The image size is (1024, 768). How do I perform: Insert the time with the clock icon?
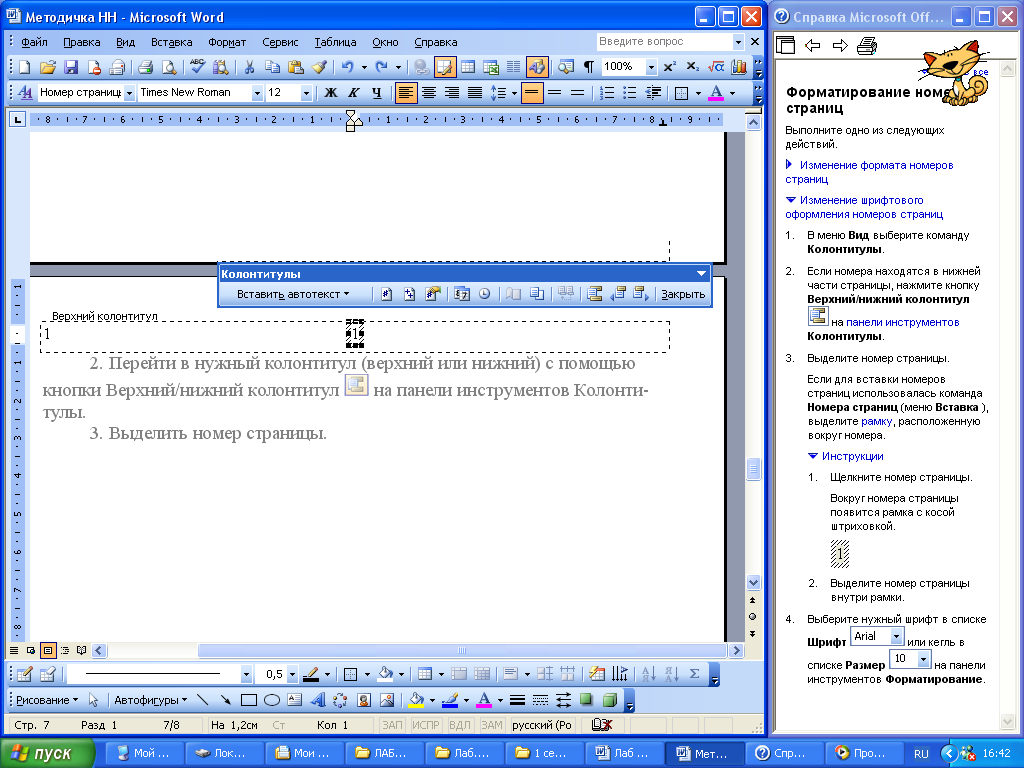point(485,294)
